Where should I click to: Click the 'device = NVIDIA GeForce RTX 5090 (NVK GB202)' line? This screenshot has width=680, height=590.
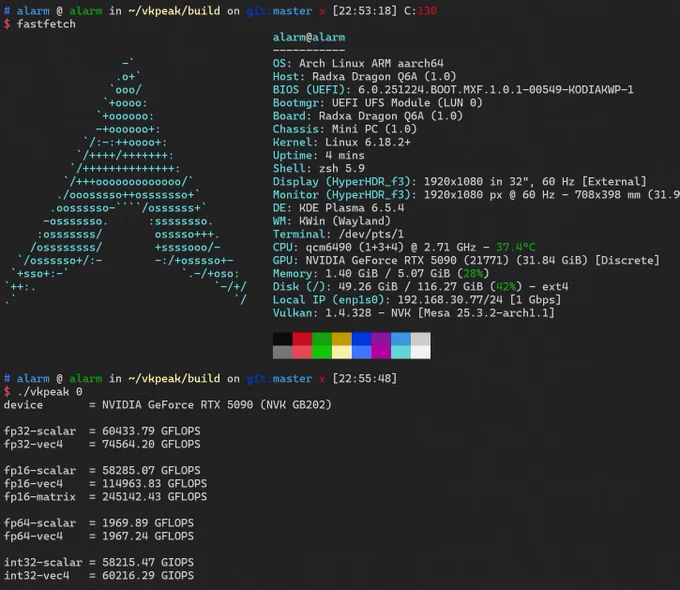pyautogui.click(x=167, y=405)
